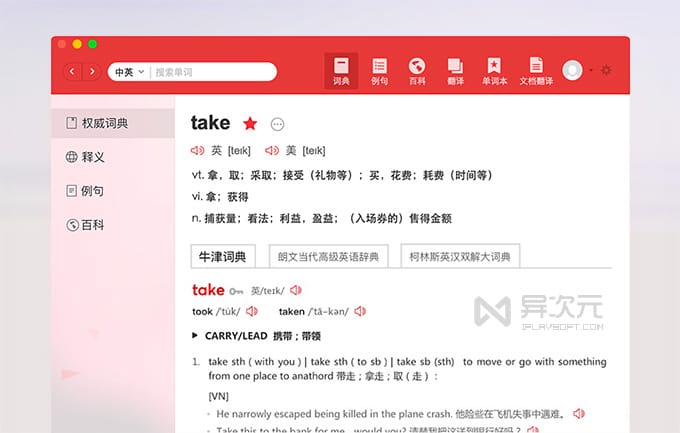Toggle the red favorite star for take

pyautogui.click(x=250, y=124)
